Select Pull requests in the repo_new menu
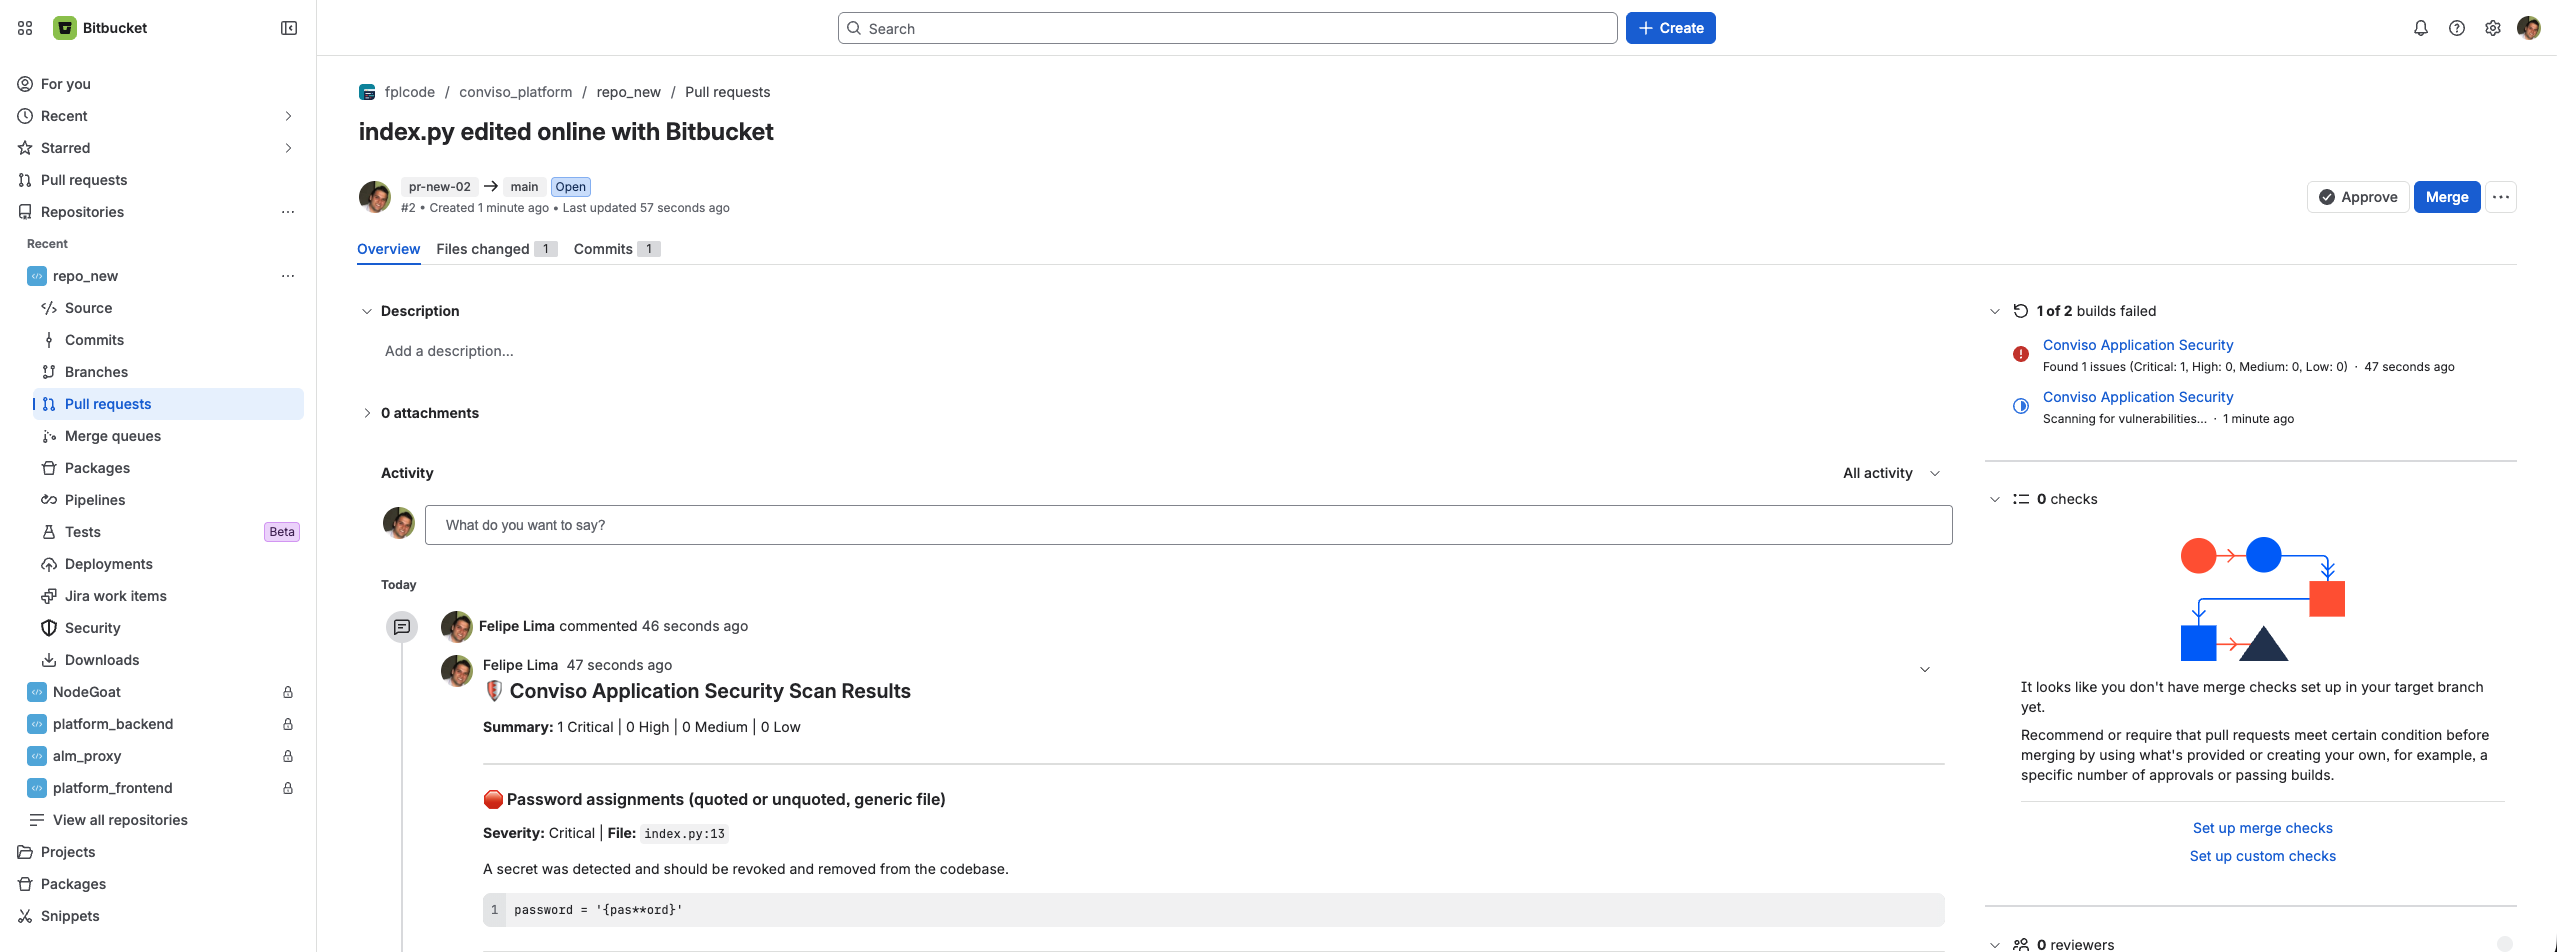Image resolution: width=2557 pixels, height=952 pixels. coord(168,404)
